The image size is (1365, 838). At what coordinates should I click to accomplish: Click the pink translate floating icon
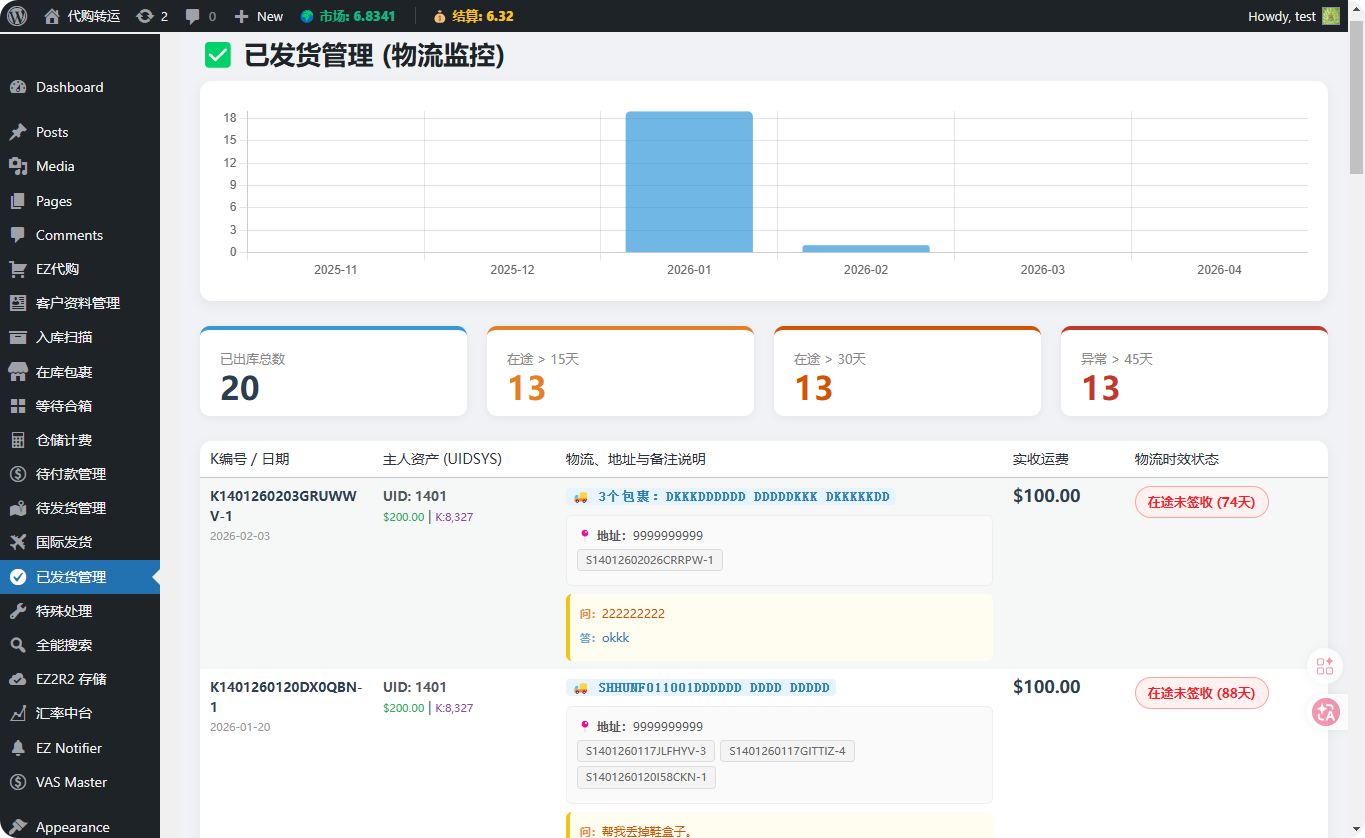1326,712
